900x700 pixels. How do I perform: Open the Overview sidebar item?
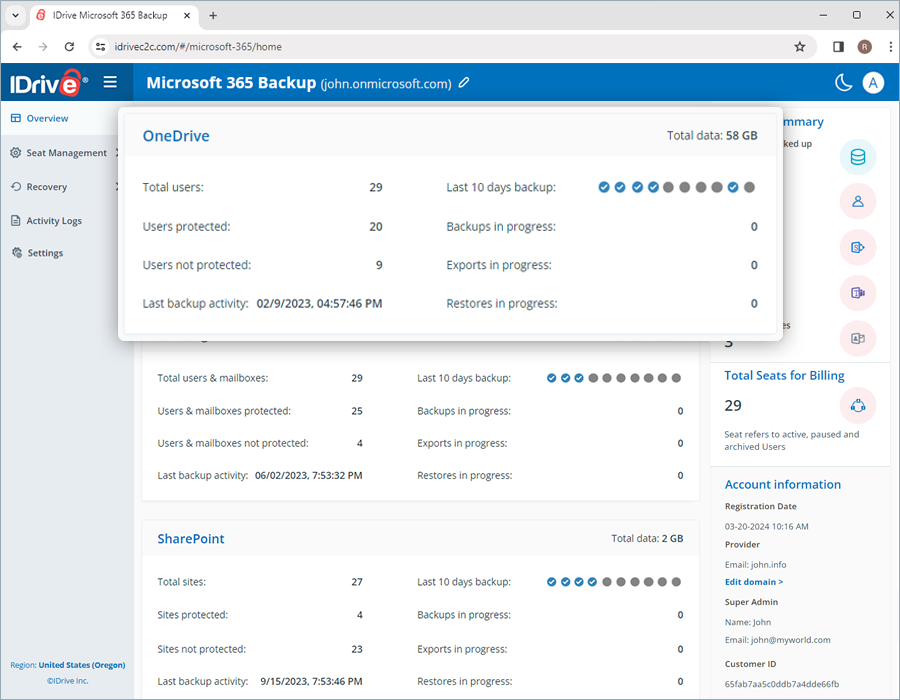(x=47, y=118)
